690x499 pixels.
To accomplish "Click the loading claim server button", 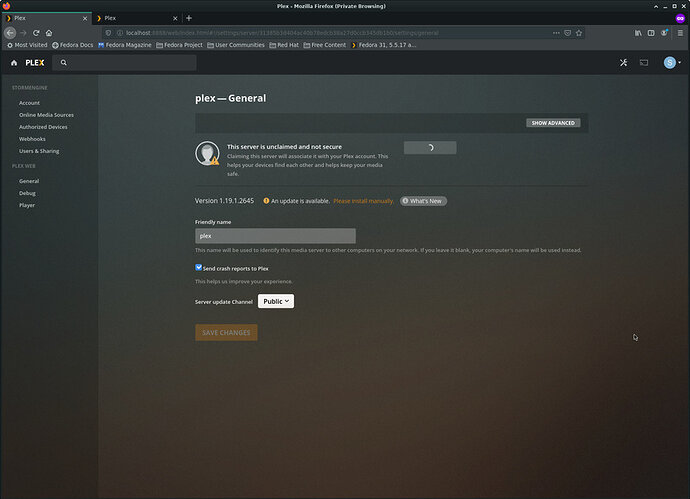I will (x=430, y=148).
